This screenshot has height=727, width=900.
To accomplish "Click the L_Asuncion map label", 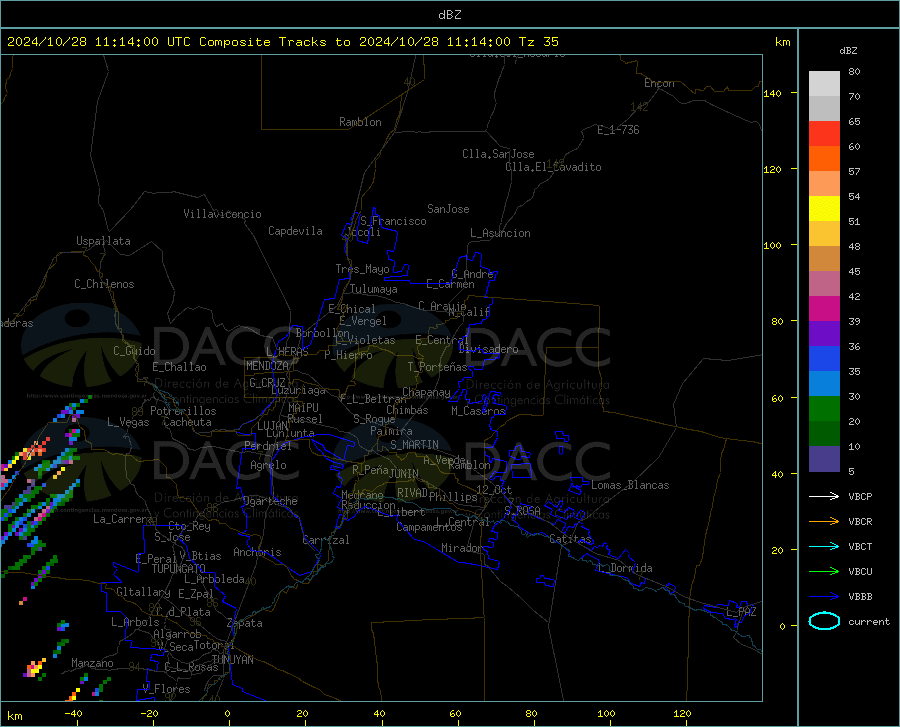I will pos(500,233).
